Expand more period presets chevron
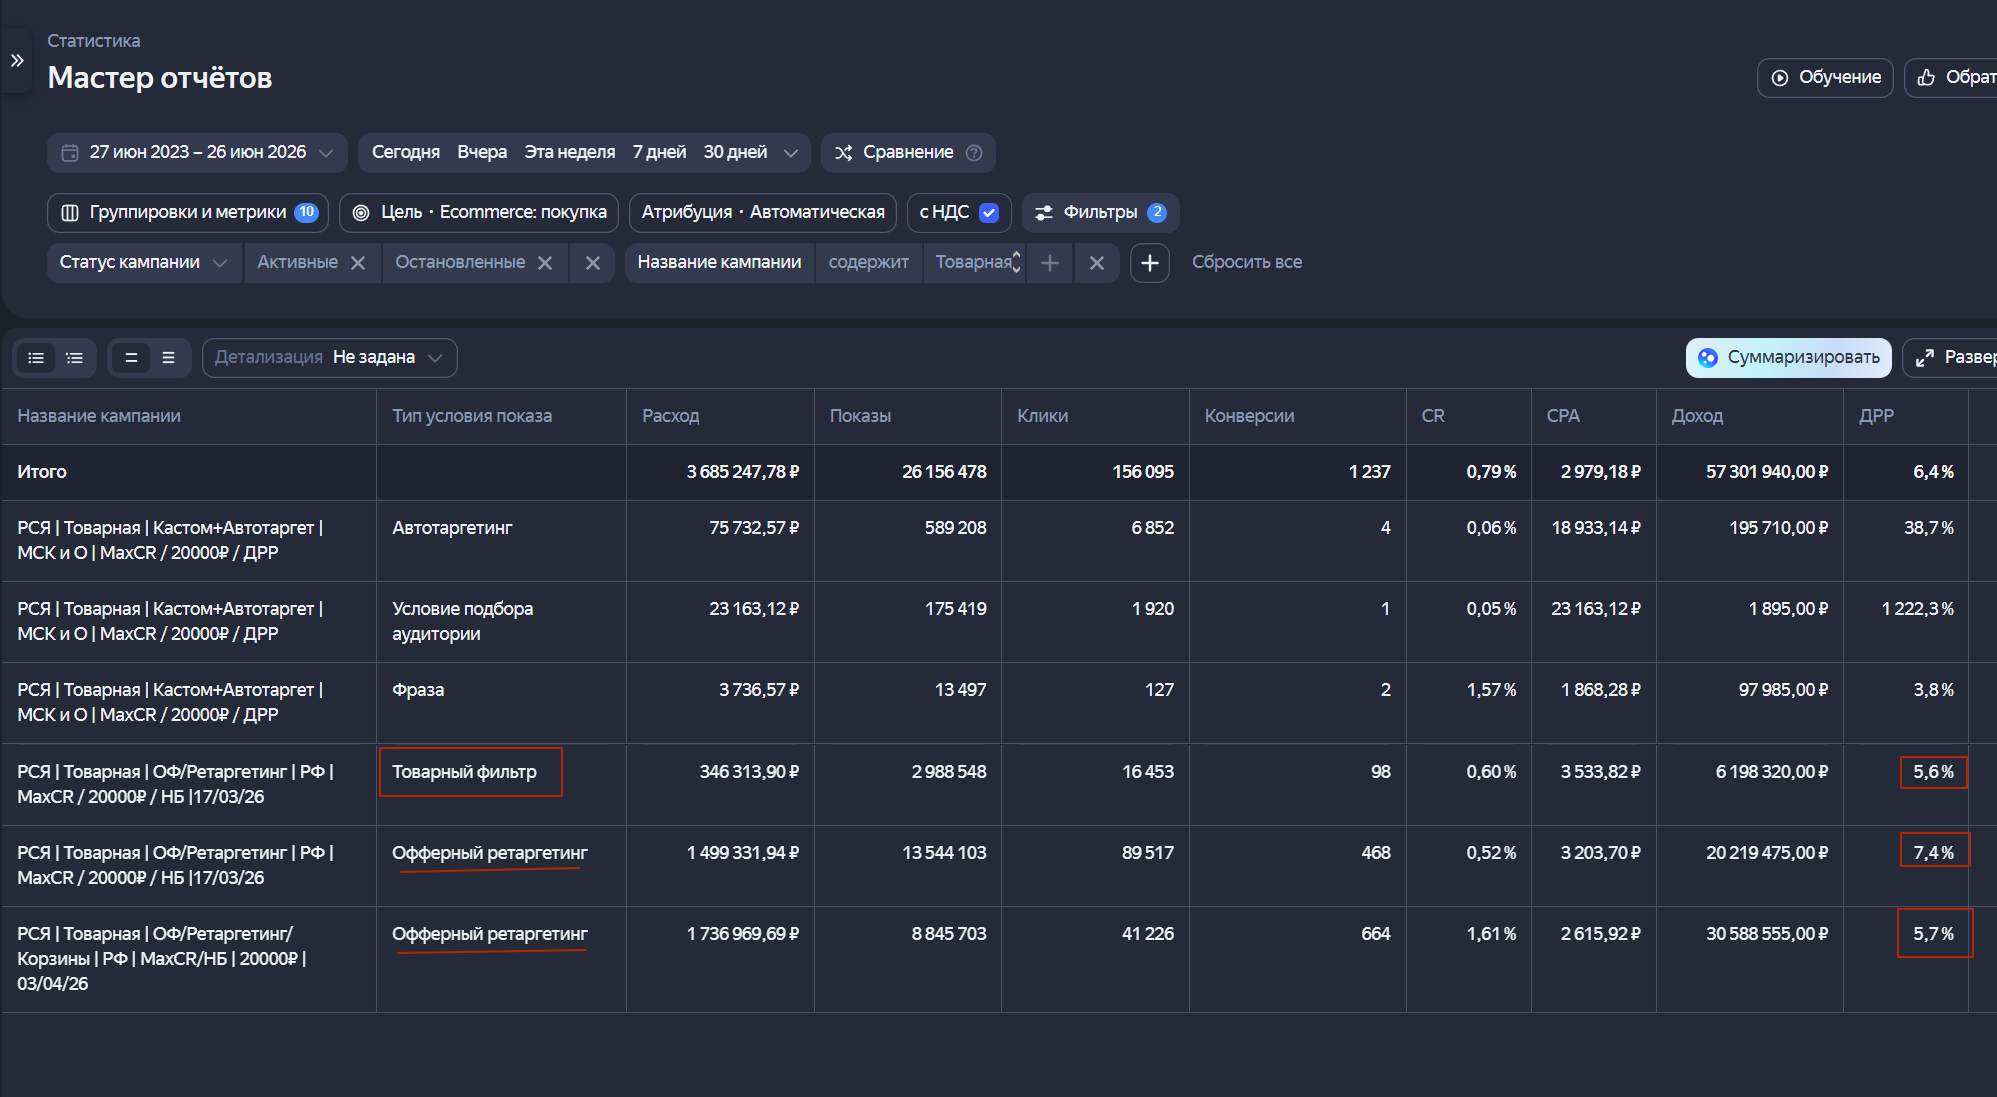 (791, 153)
